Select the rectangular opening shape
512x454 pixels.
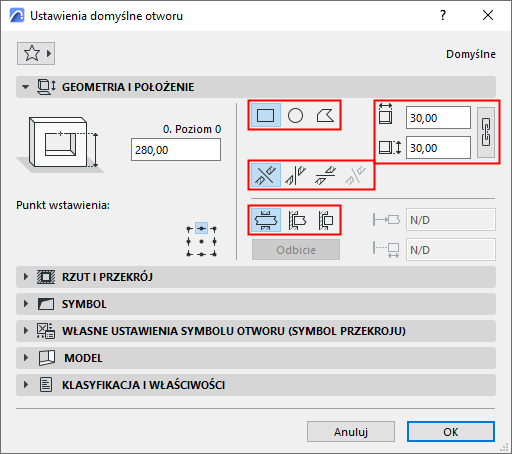point(266,115)
